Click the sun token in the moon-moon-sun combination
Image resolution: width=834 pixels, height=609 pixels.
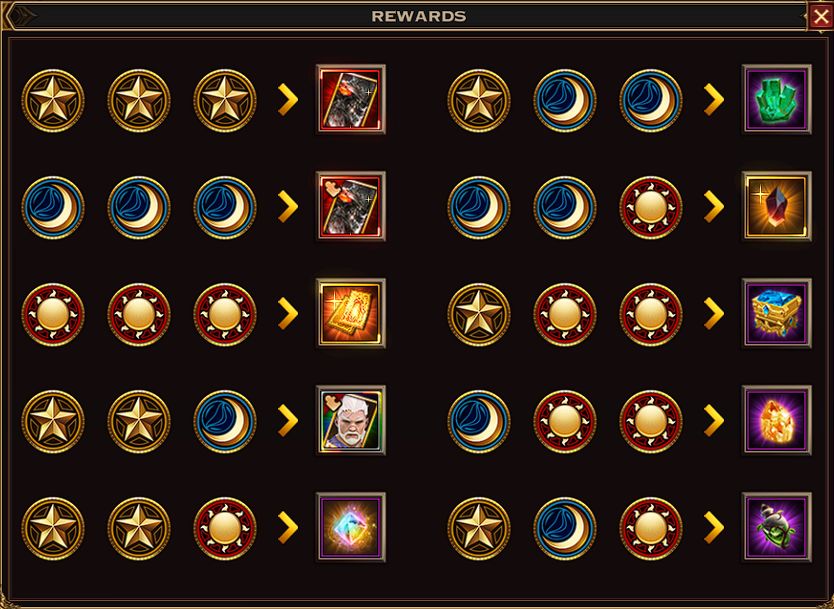(650, 207)
